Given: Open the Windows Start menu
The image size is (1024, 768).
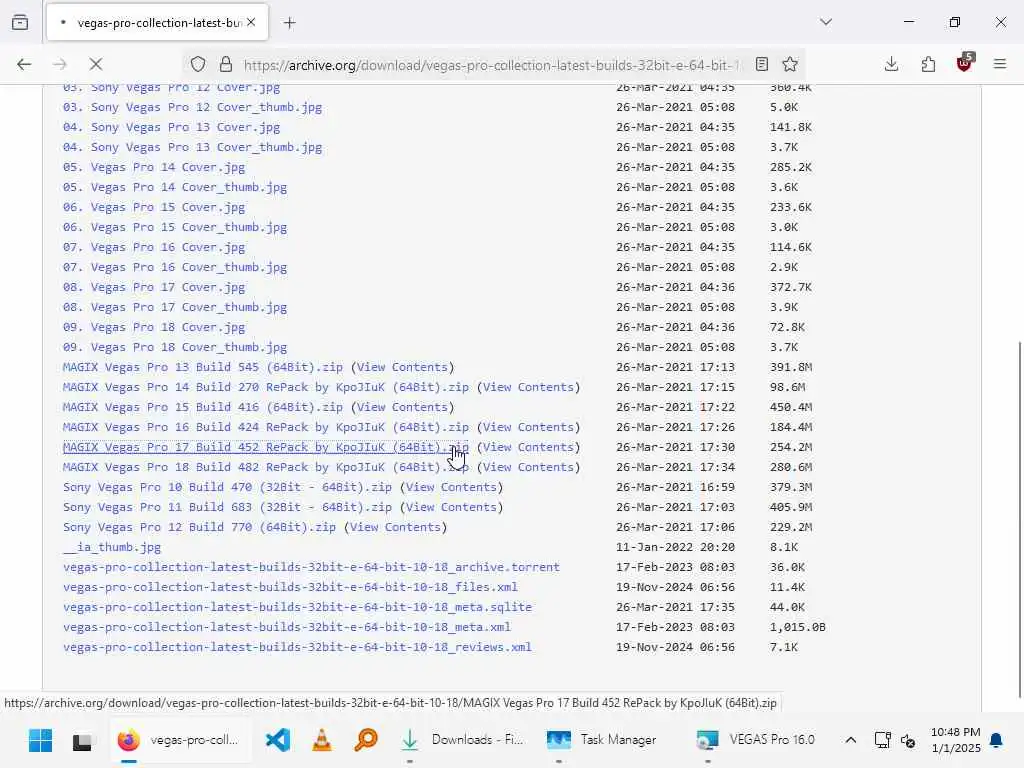Looking at the screenshot, I should tap(40, 741).
